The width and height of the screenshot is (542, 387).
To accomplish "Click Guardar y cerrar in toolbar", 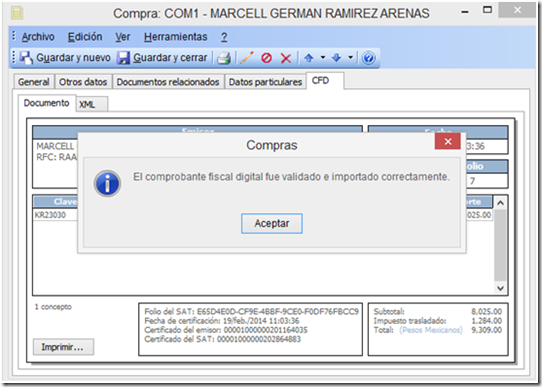I will click(x=162, y=57).
